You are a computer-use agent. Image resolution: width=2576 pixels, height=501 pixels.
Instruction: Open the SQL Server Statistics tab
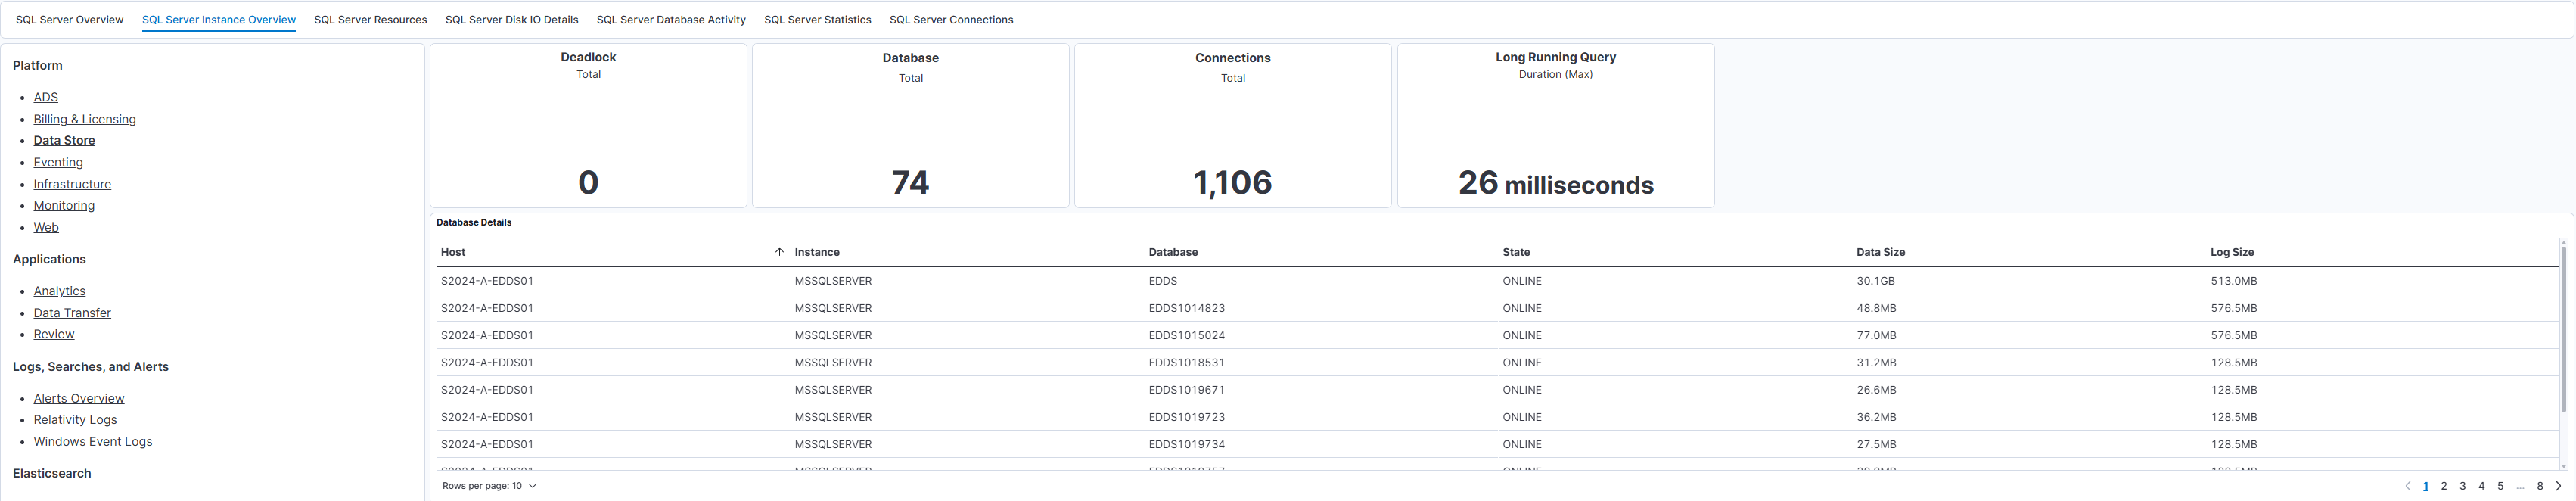click(x=817, y=20)
